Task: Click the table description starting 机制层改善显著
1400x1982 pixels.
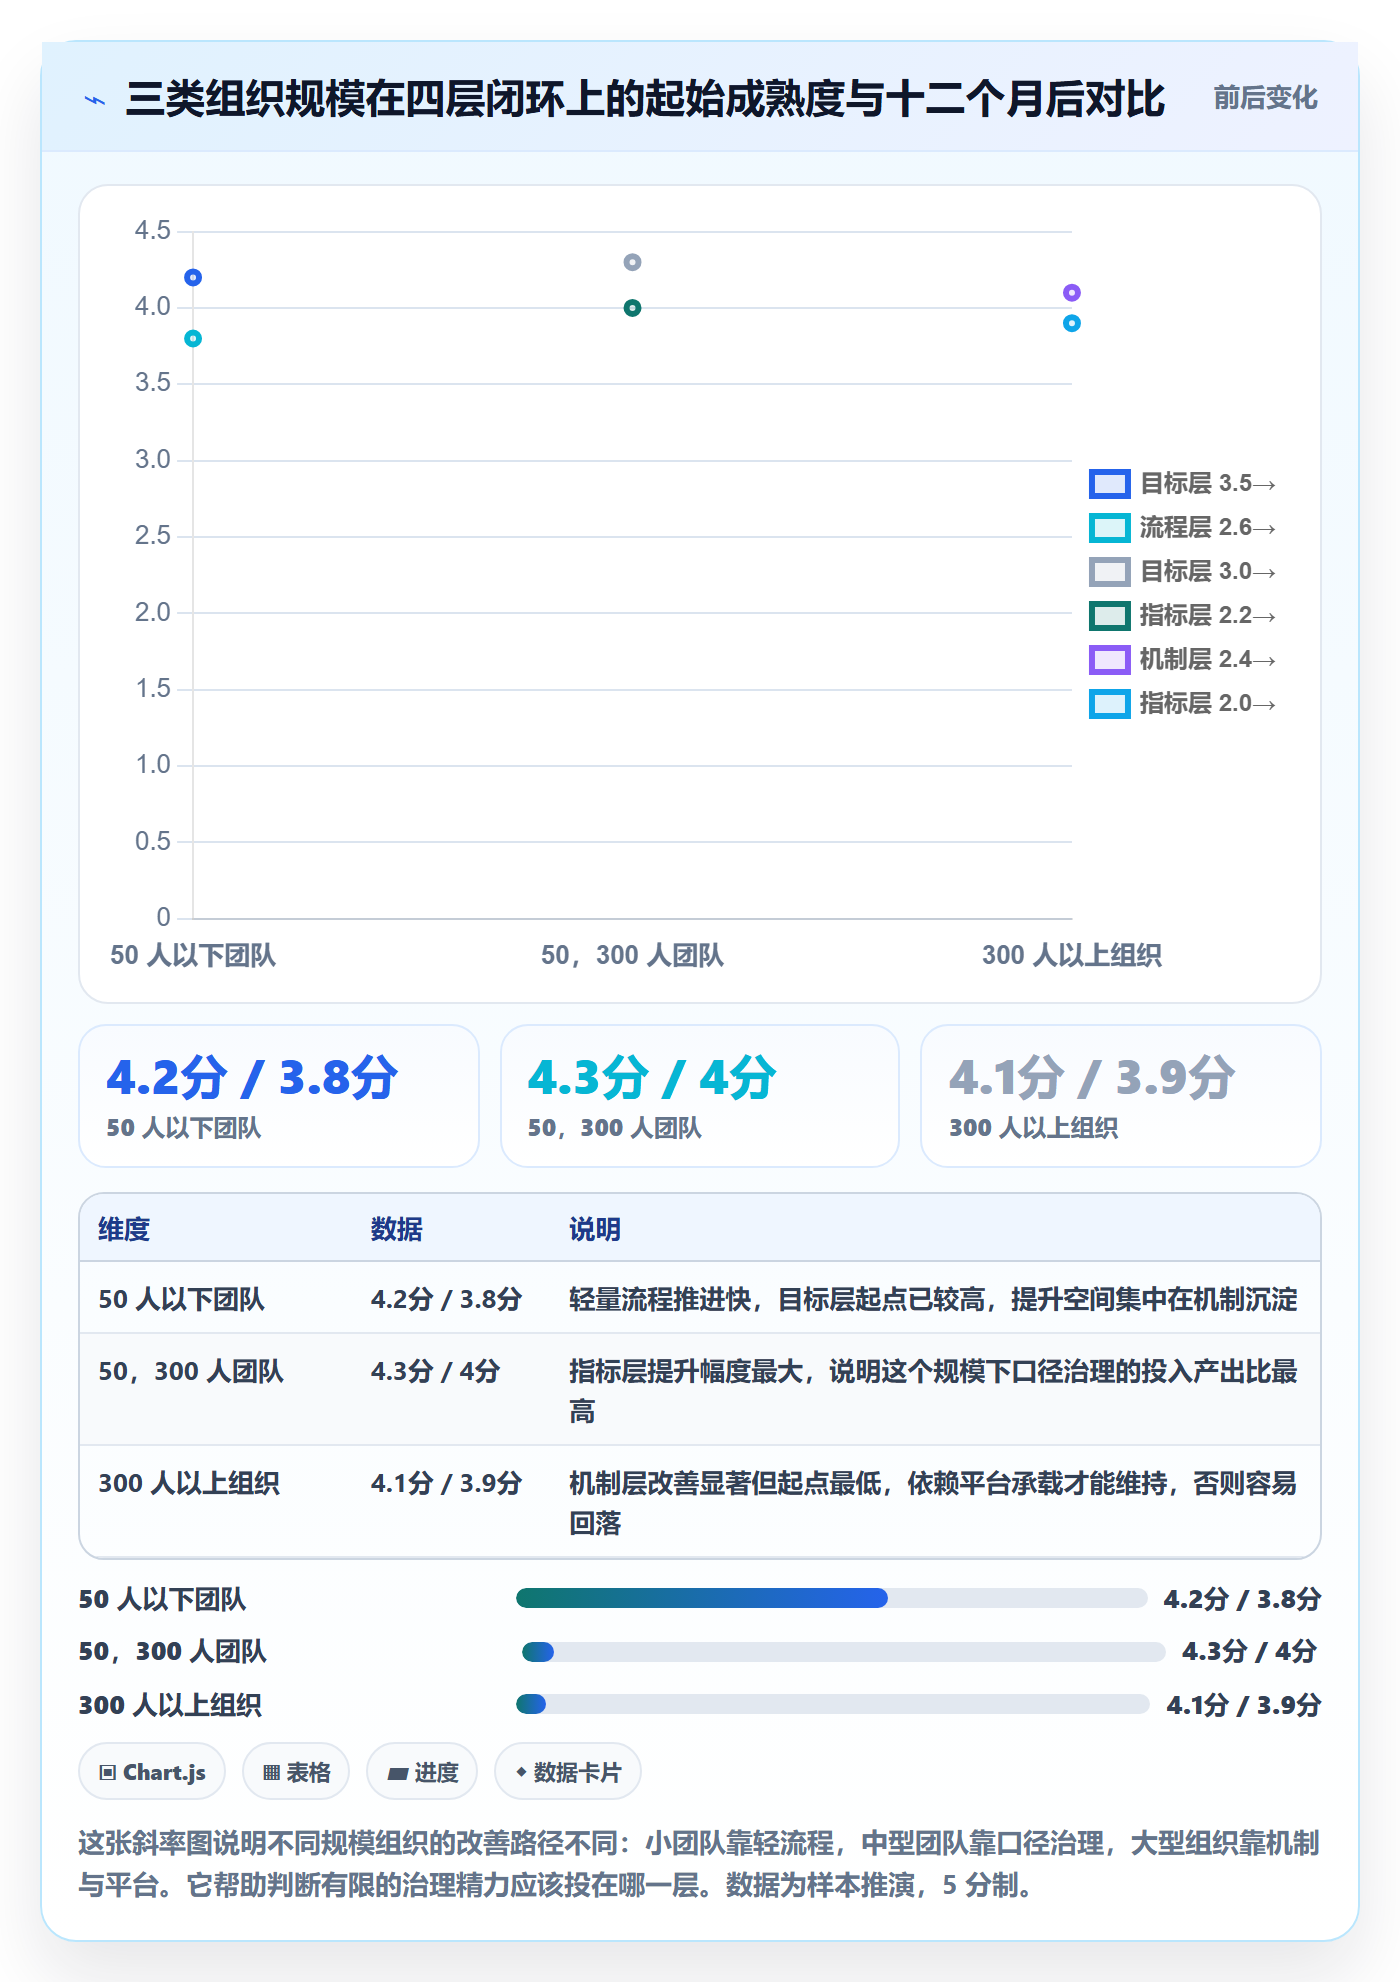Action: coord(933,1503)
